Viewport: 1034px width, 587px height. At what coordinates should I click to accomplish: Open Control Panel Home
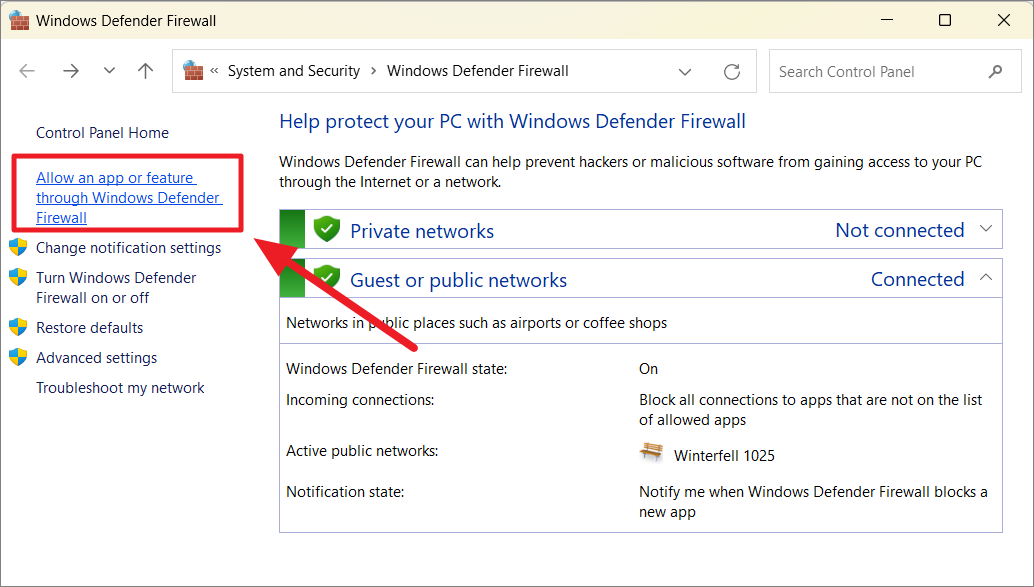tap(102, 133)
